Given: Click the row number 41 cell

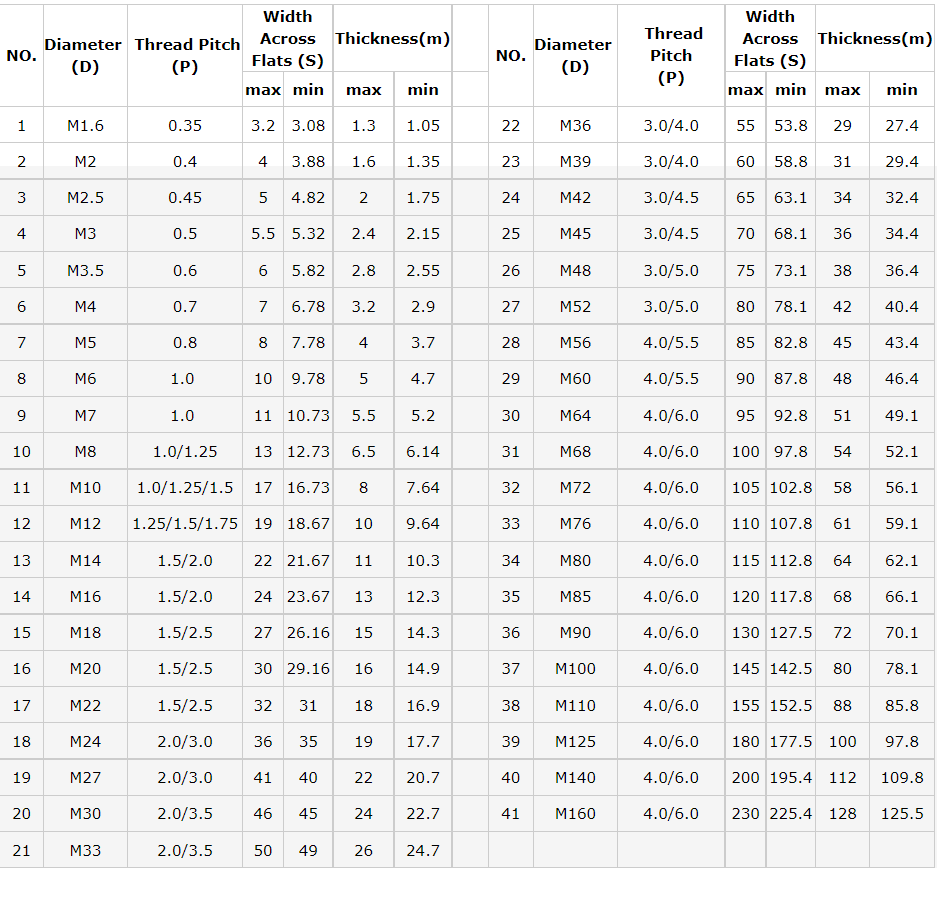Looking at the screenshot, I should coord(510,813).
